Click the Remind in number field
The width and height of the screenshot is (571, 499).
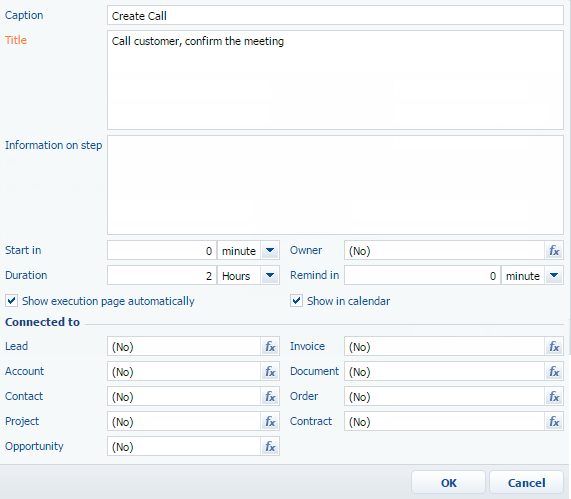pyautogui.click(x=422, y=275)
